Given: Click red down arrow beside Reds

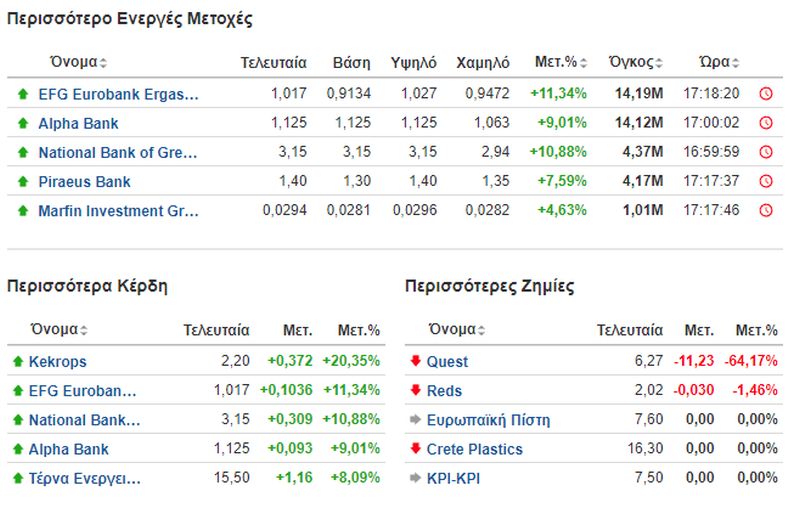Looking at the screenshot, I should tap(415, 390).
